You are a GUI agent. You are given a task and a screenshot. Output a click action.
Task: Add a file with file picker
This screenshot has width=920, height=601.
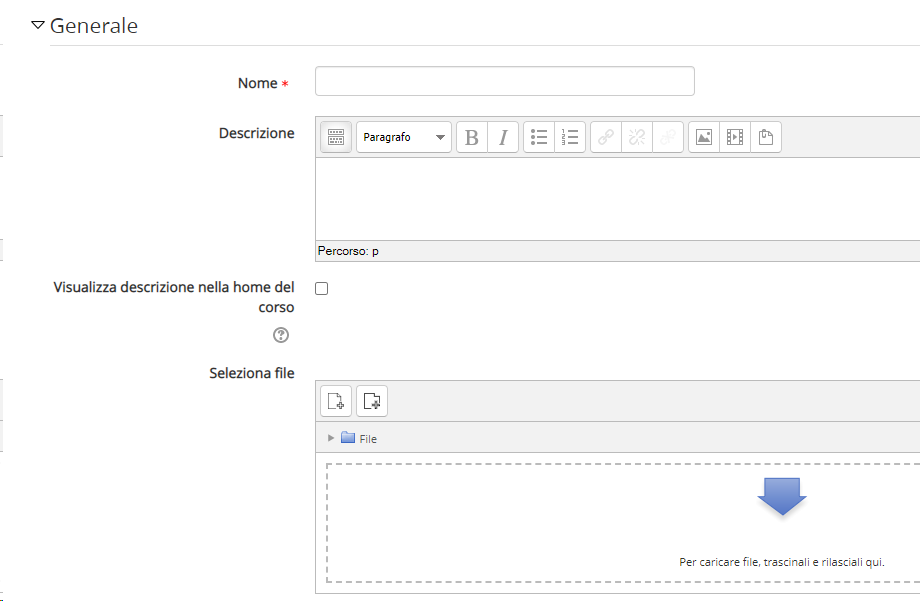[336, 401]
